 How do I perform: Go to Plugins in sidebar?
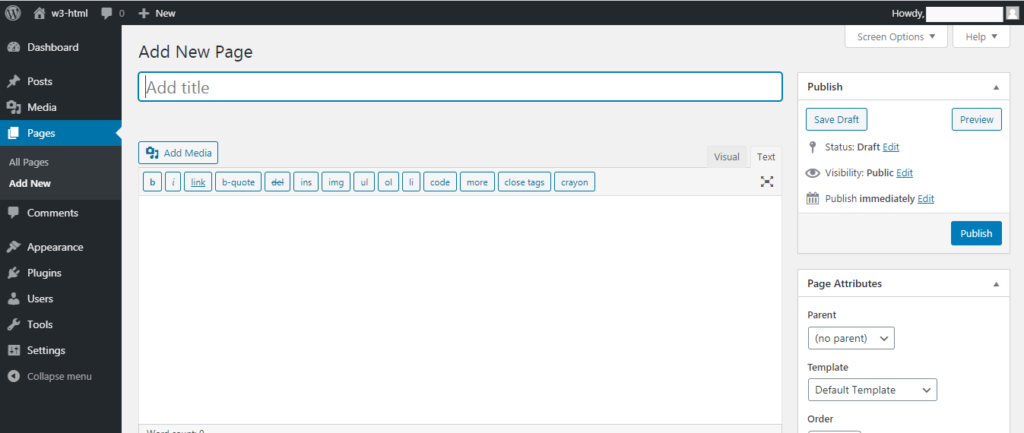tap(44, 272)
